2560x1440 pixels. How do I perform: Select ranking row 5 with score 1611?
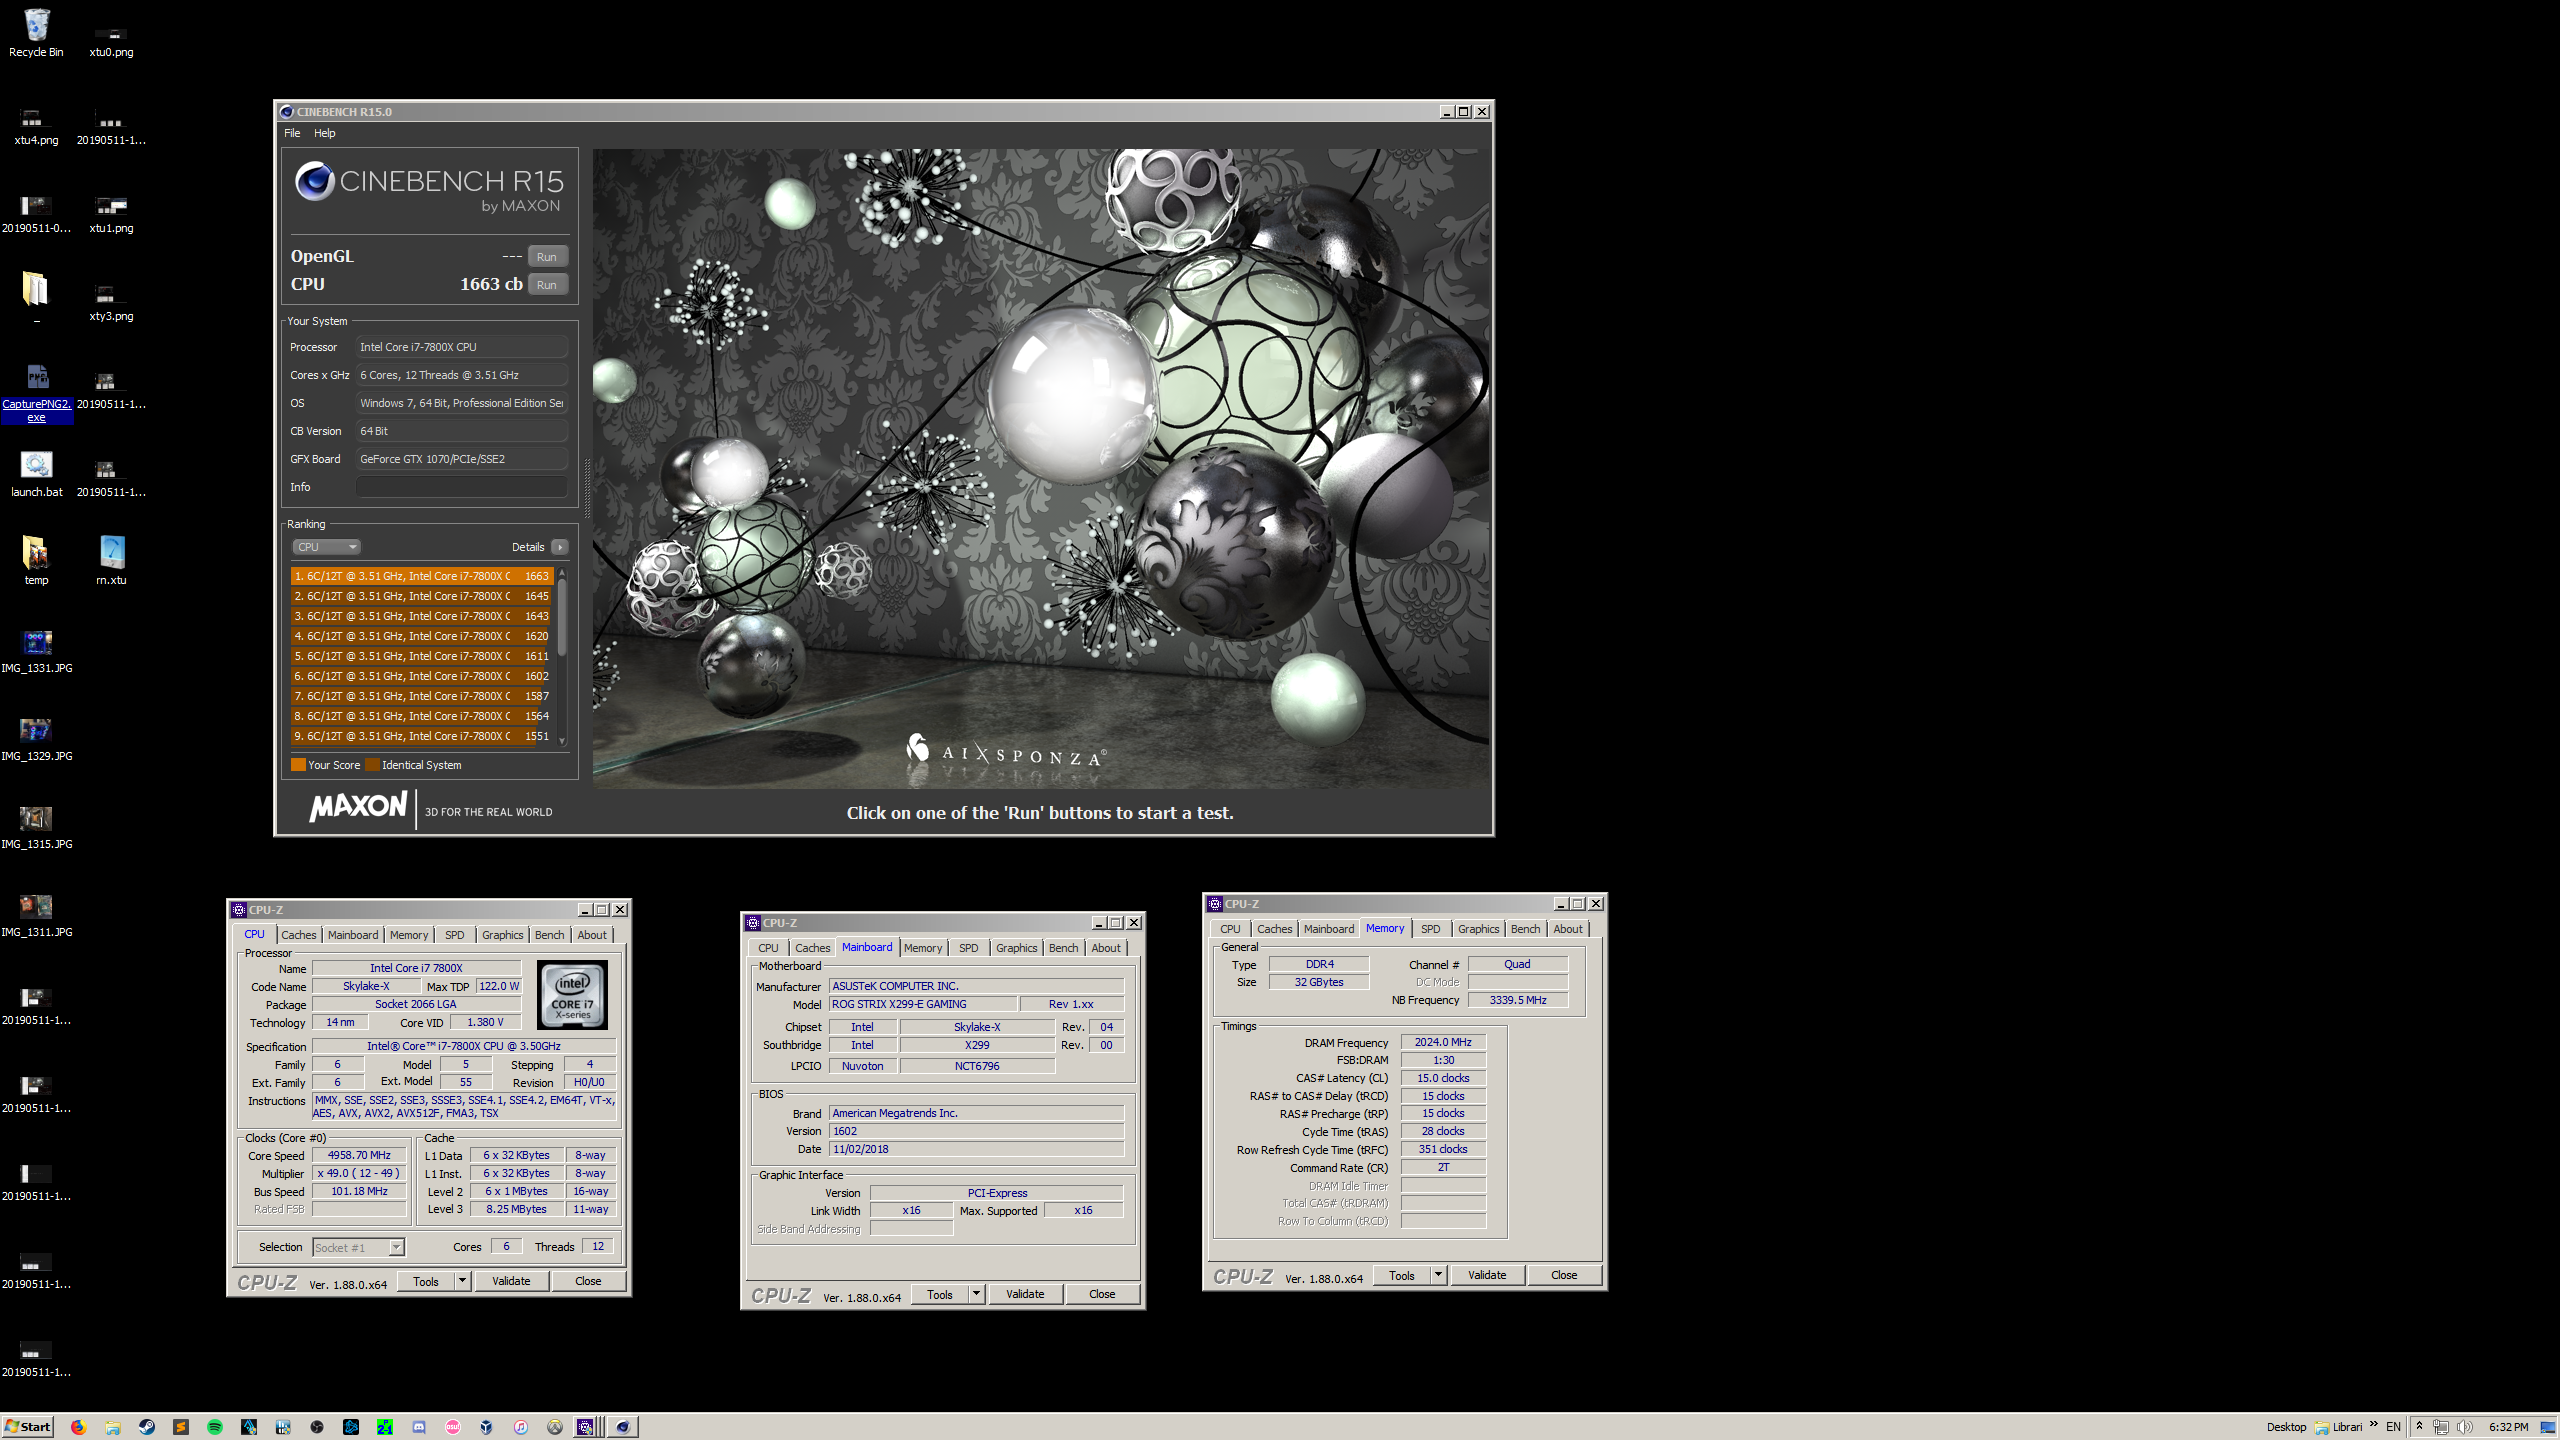tap(422, 656)
